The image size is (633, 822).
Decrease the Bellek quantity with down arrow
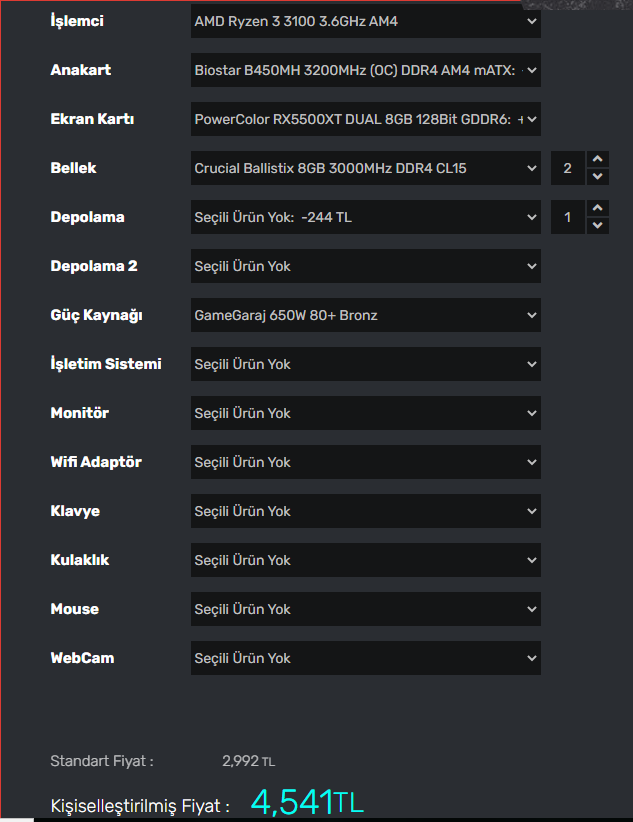597,177
